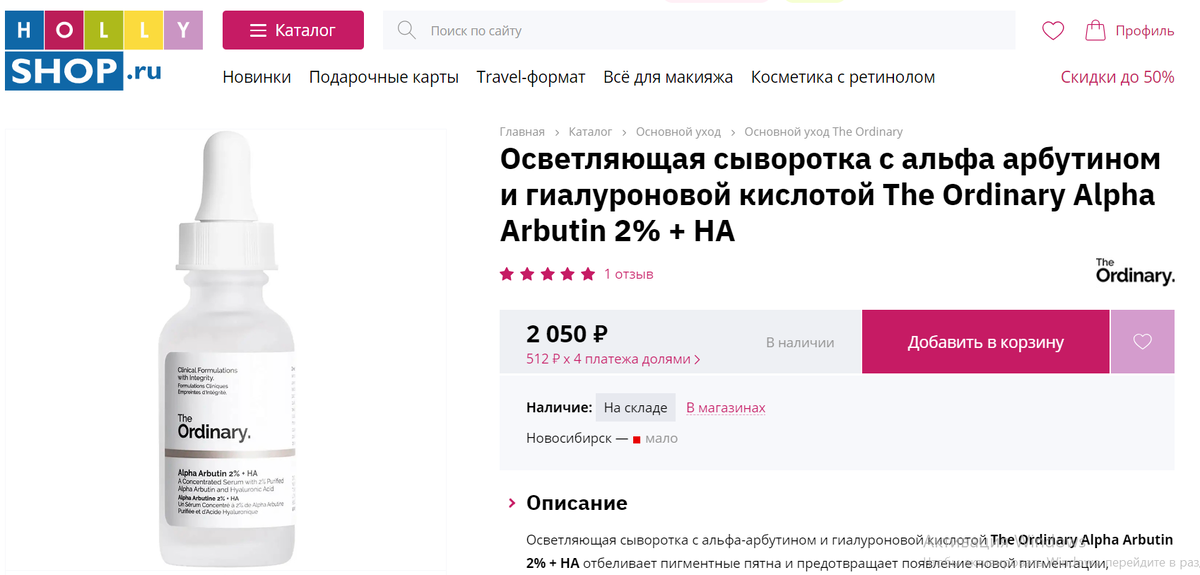Click the serum product image

tap(229, 350)
